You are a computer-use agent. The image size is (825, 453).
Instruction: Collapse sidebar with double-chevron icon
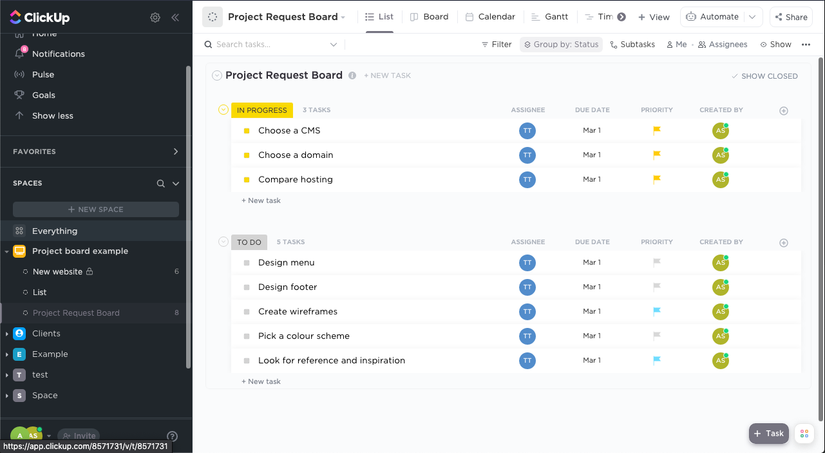coord(175,17)
